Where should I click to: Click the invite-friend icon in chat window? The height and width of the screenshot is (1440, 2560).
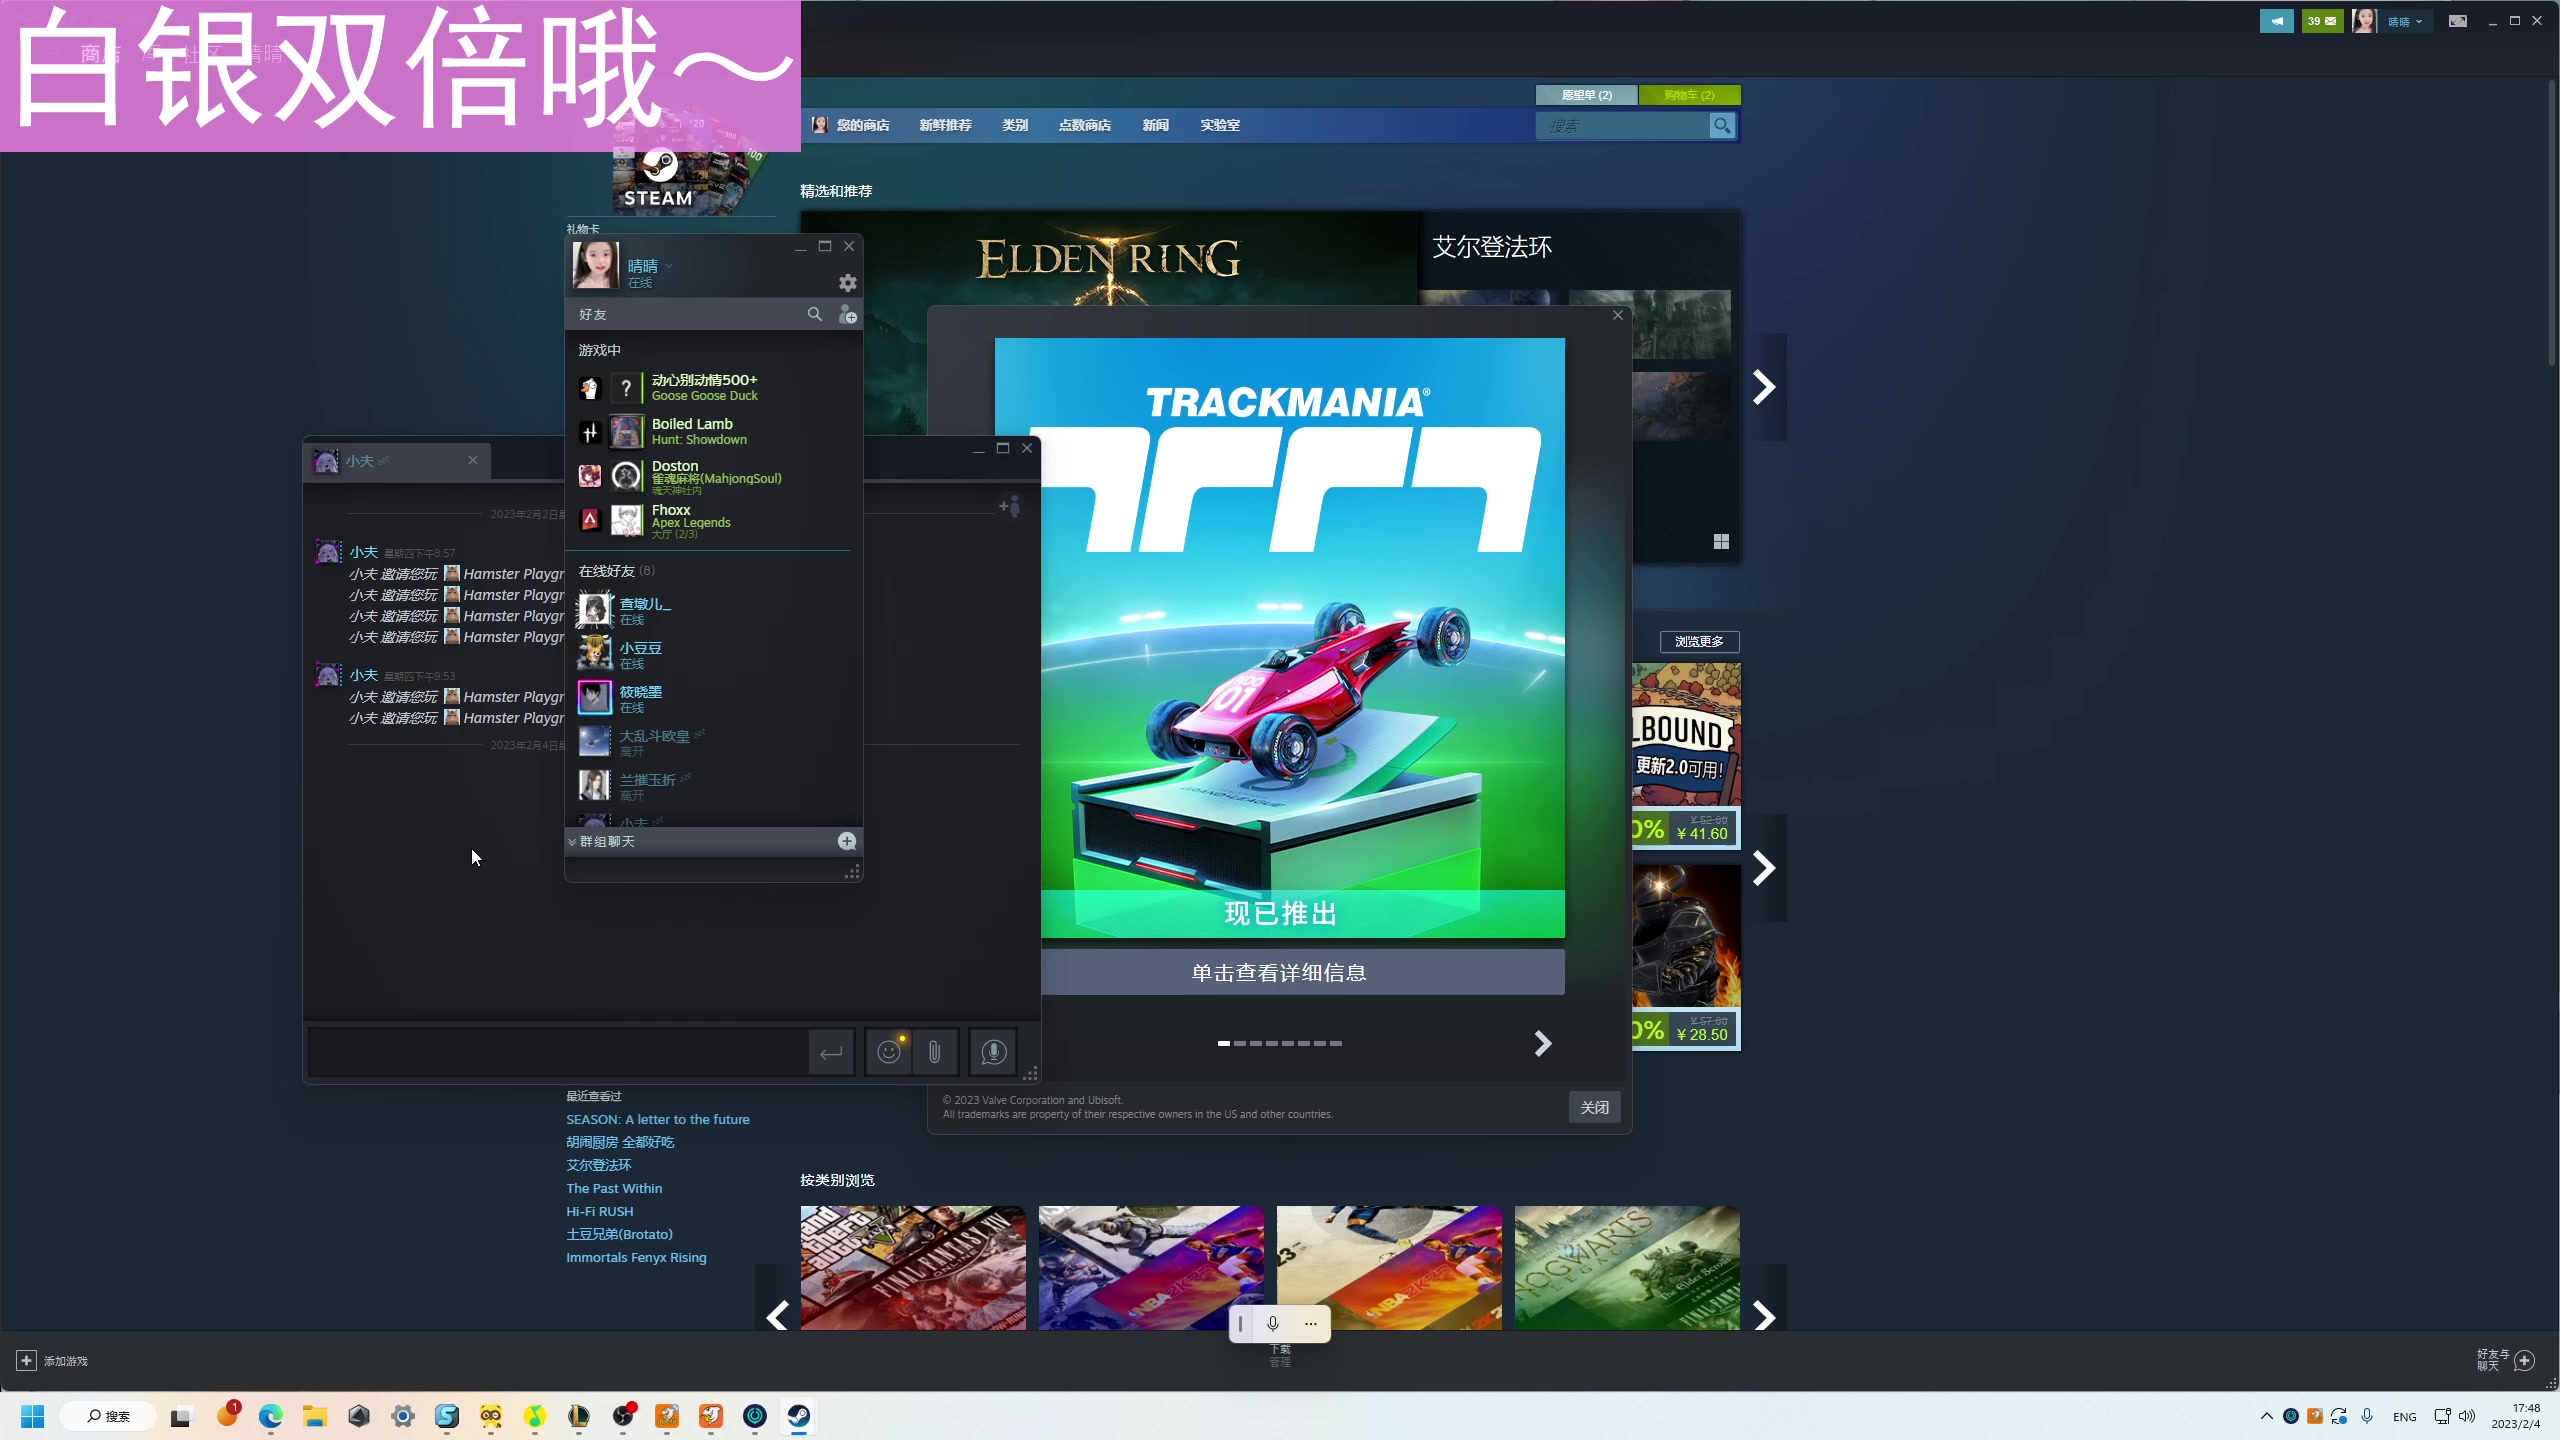[x=1010, y=506]
